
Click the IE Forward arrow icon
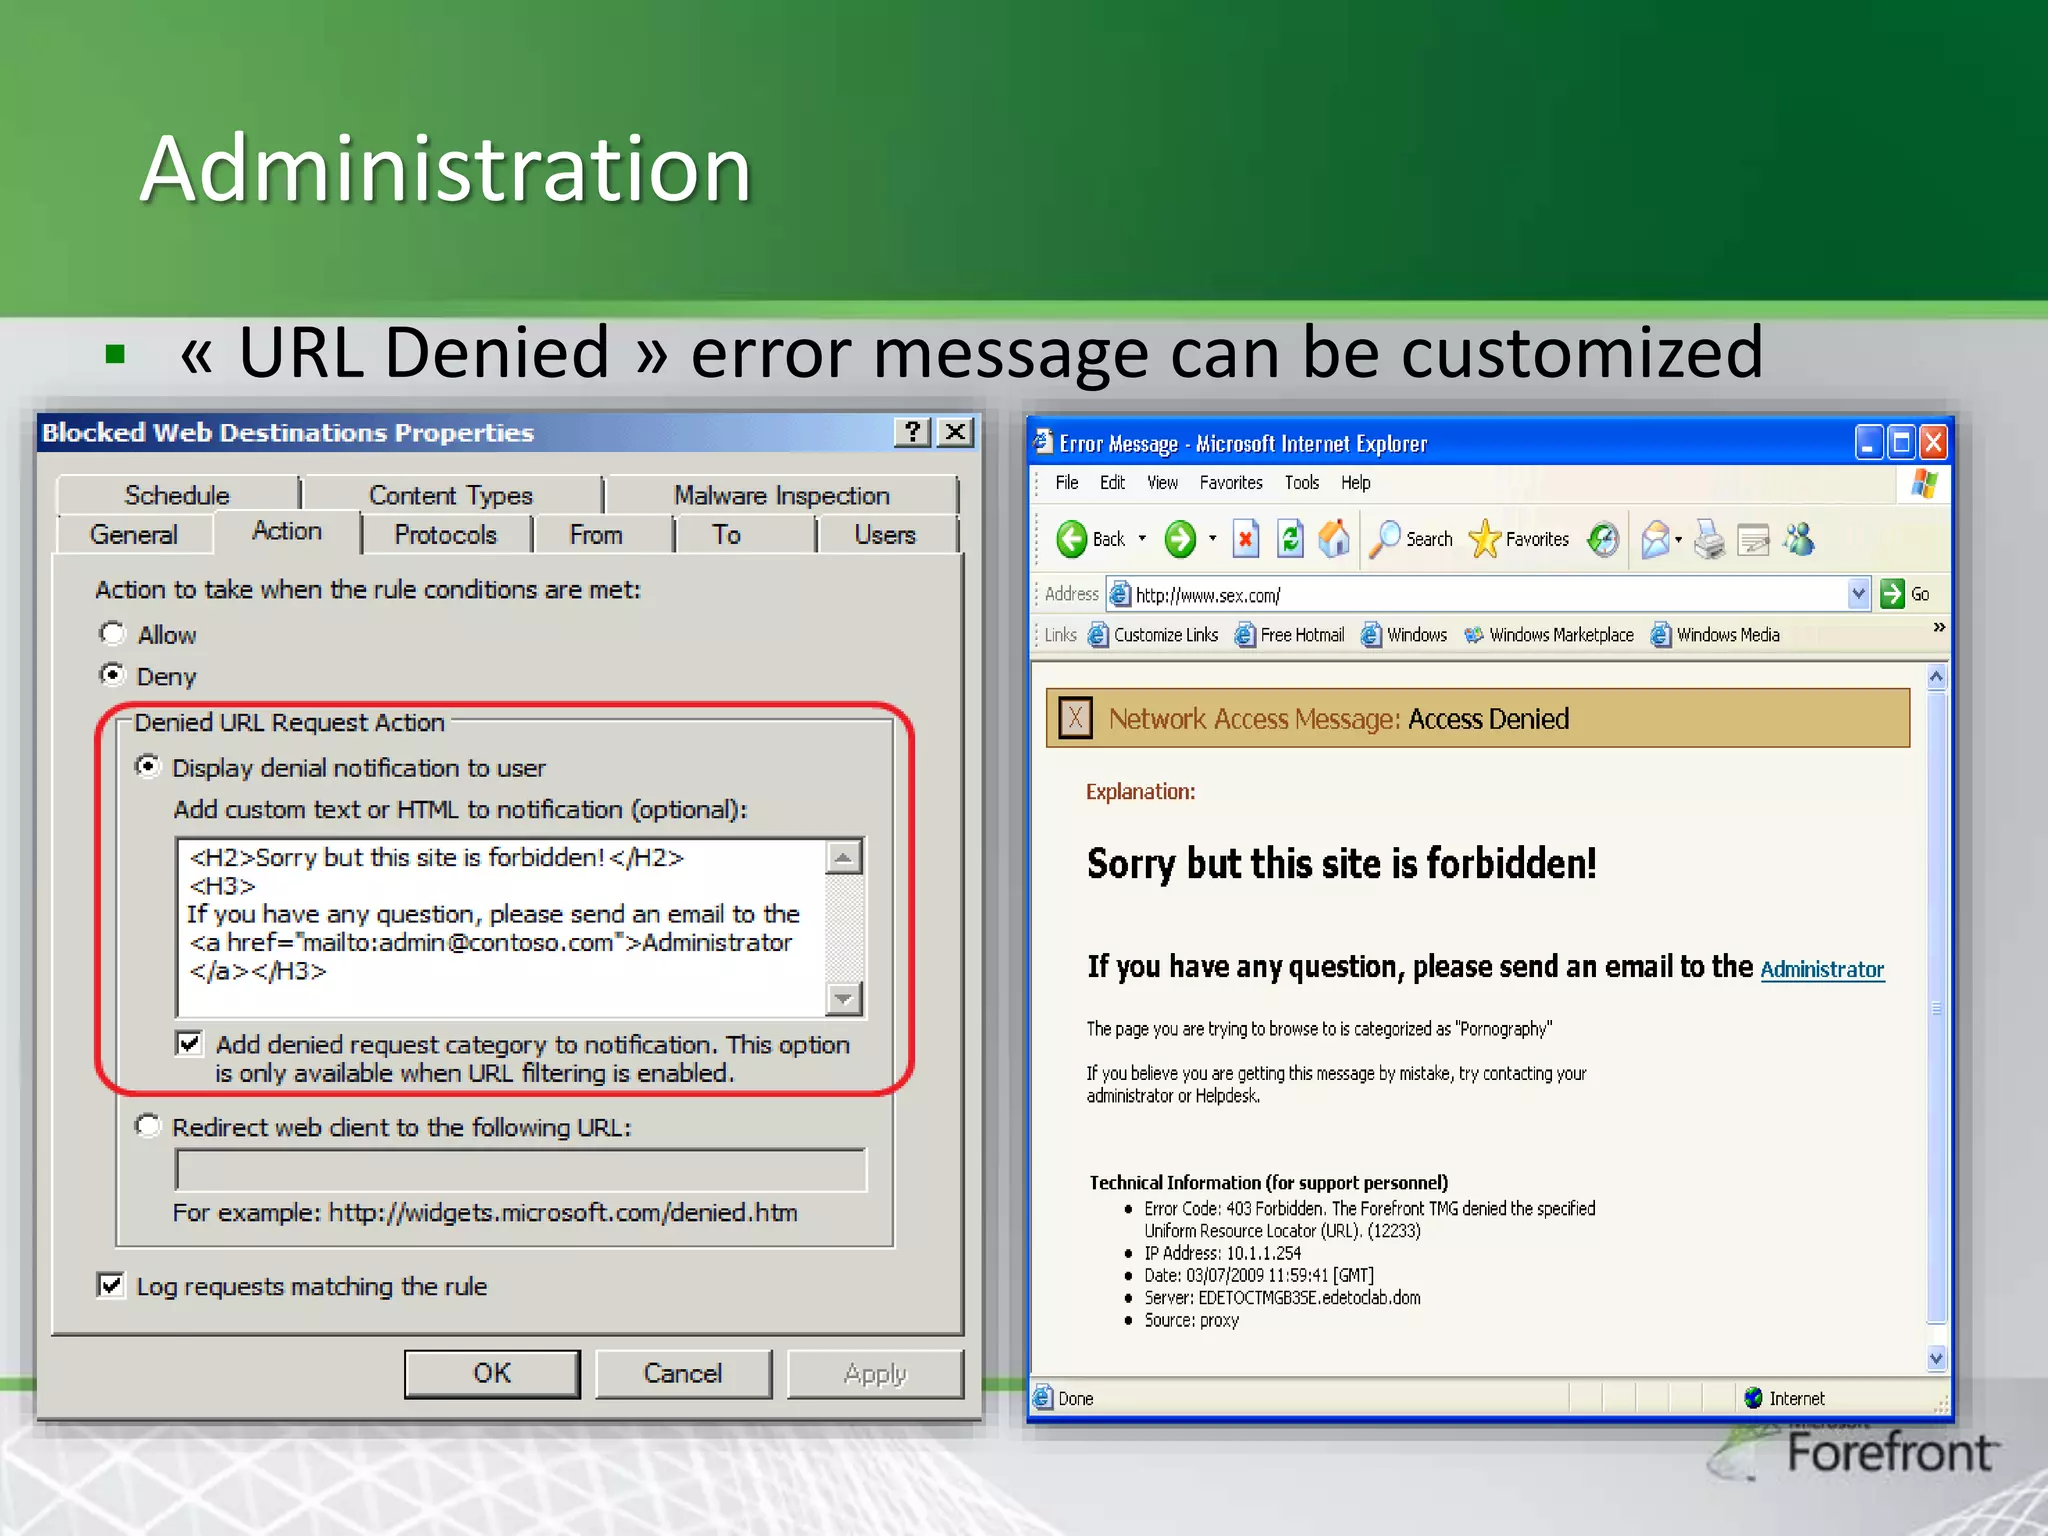click(1180, 539)
